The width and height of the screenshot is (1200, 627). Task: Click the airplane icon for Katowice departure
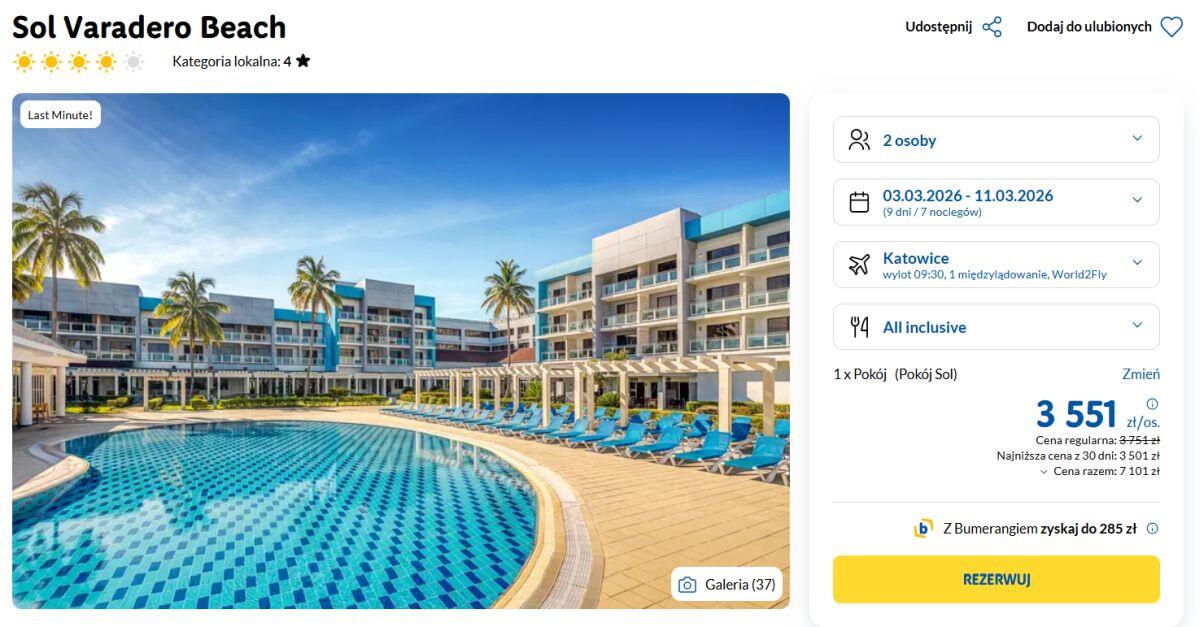point(859,265)
